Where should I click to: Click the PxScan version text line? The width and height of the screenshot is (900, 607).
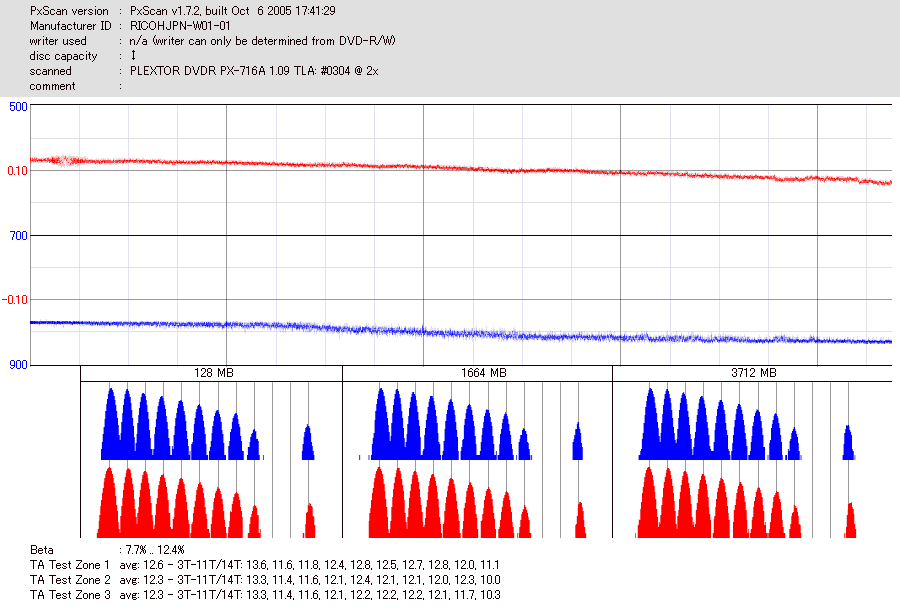tap(183, 11)
